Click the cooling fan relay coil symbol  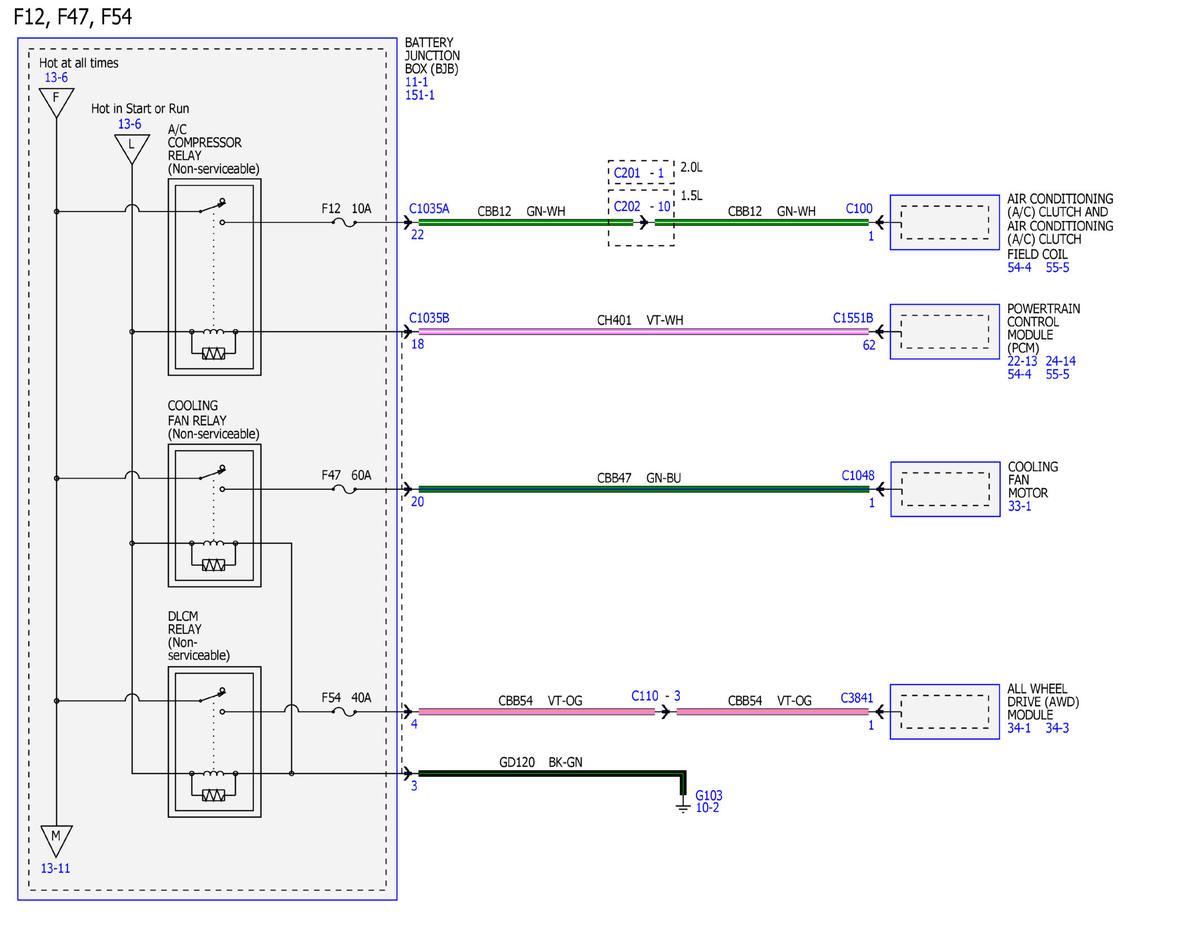point(214,555)
